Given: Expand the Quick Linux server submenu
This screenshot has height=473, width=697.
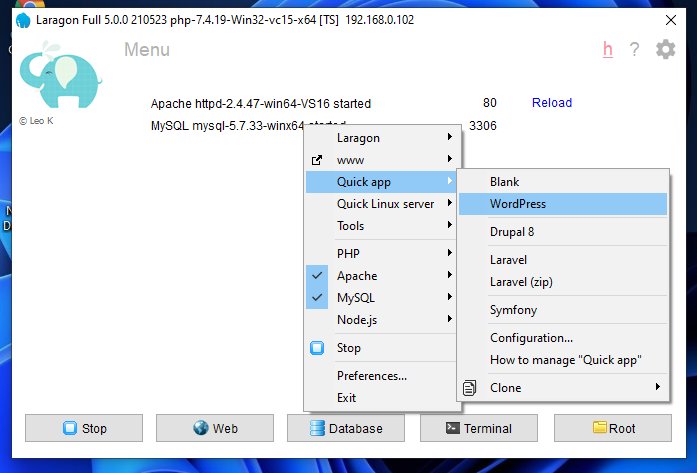Looking at the screenshot, I should 385,204.
